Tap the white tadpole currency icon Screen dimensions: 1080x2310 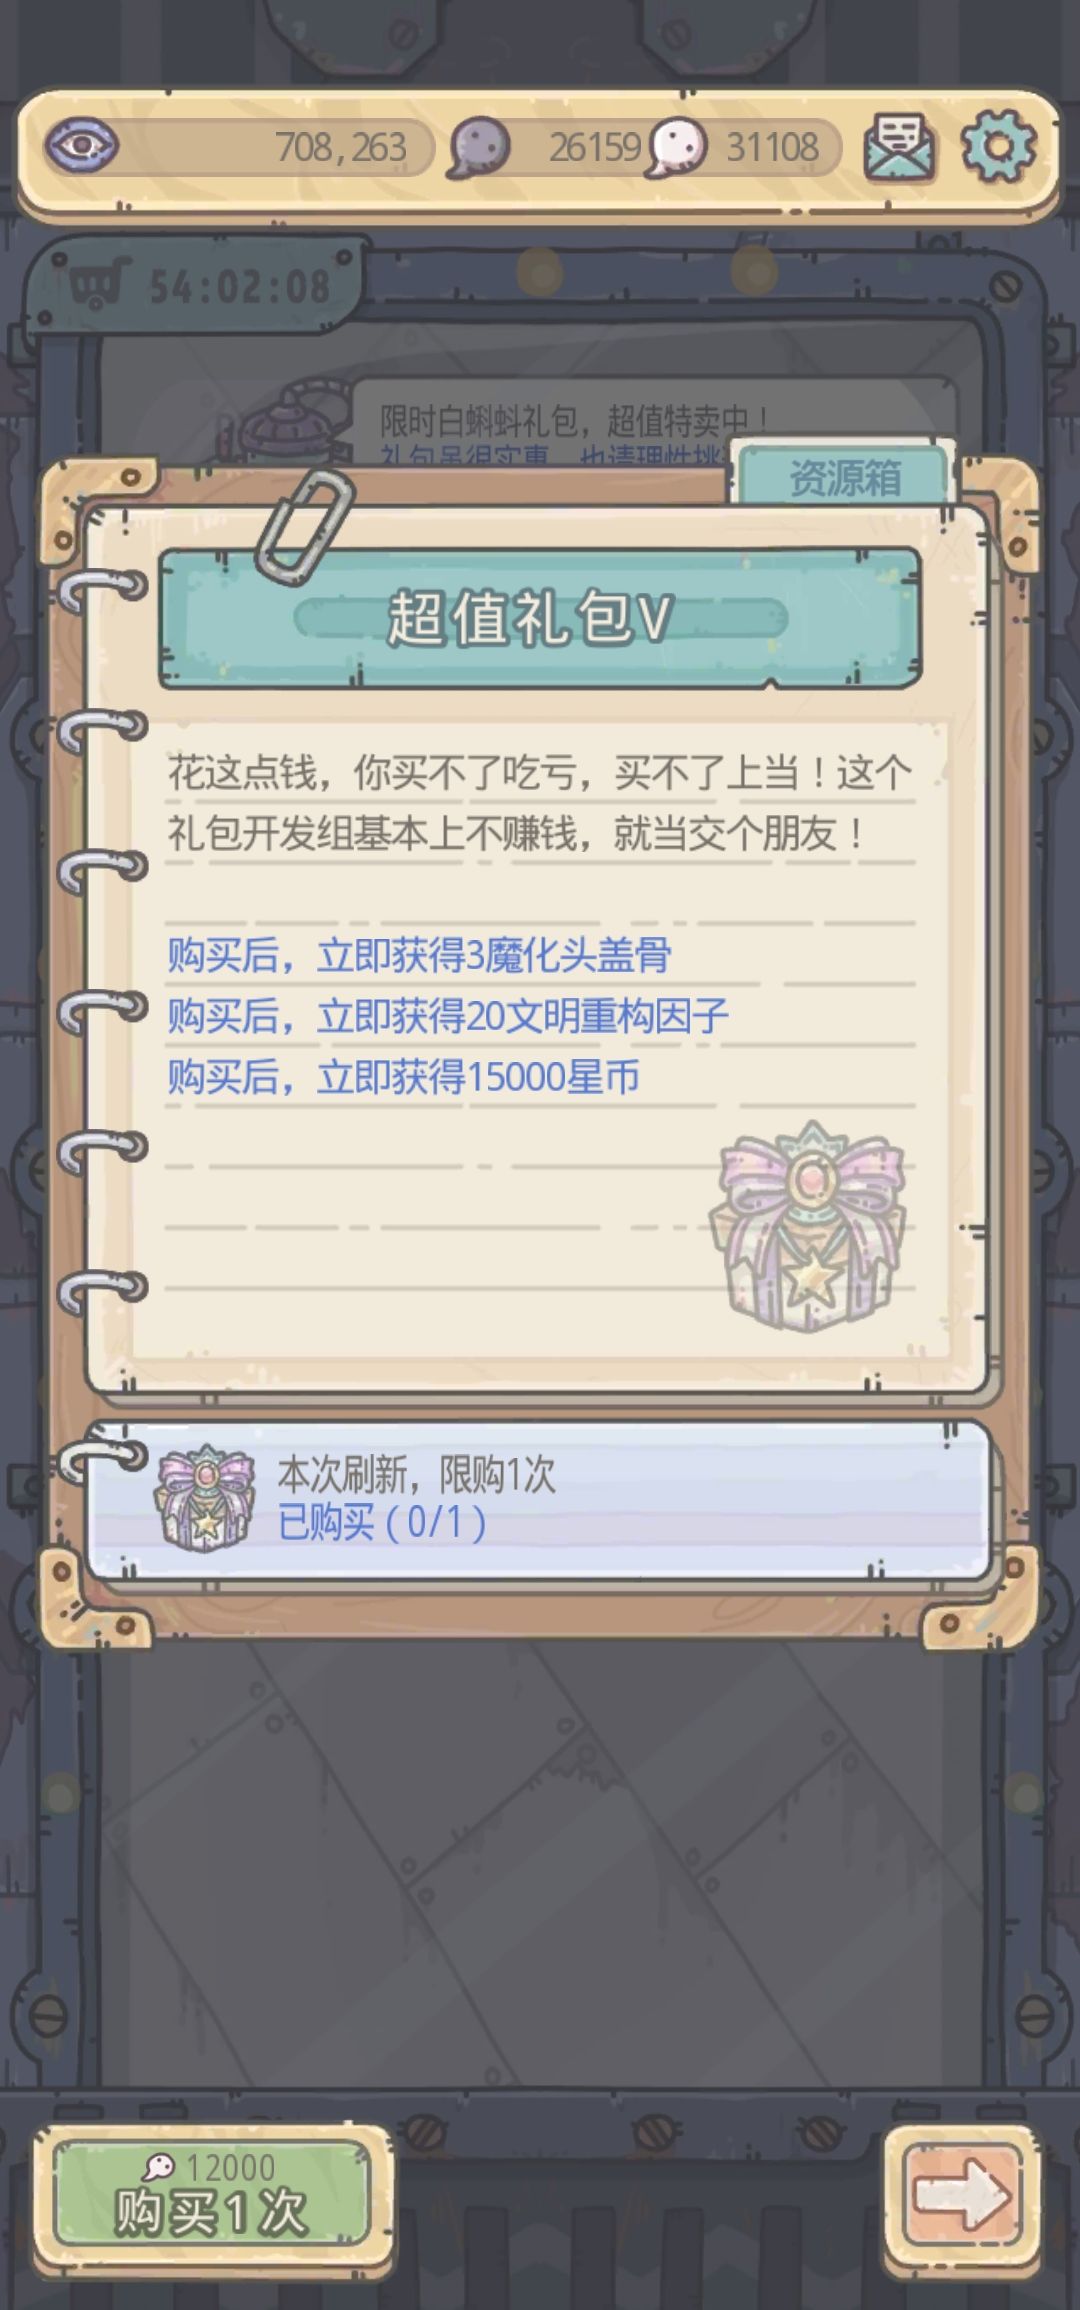point(677,148)
